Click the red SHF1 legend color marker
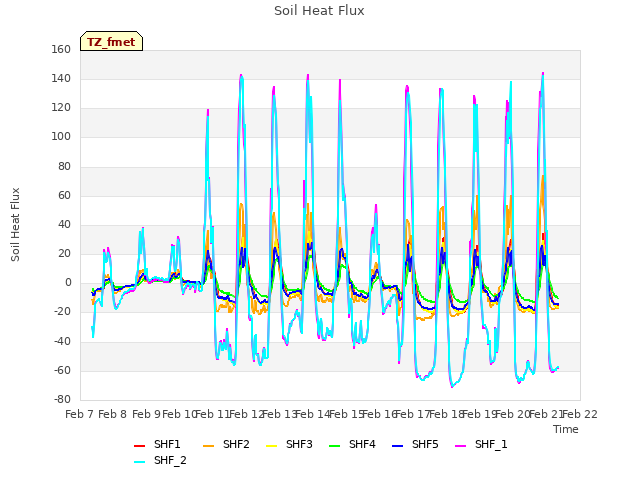 (140, 446)
